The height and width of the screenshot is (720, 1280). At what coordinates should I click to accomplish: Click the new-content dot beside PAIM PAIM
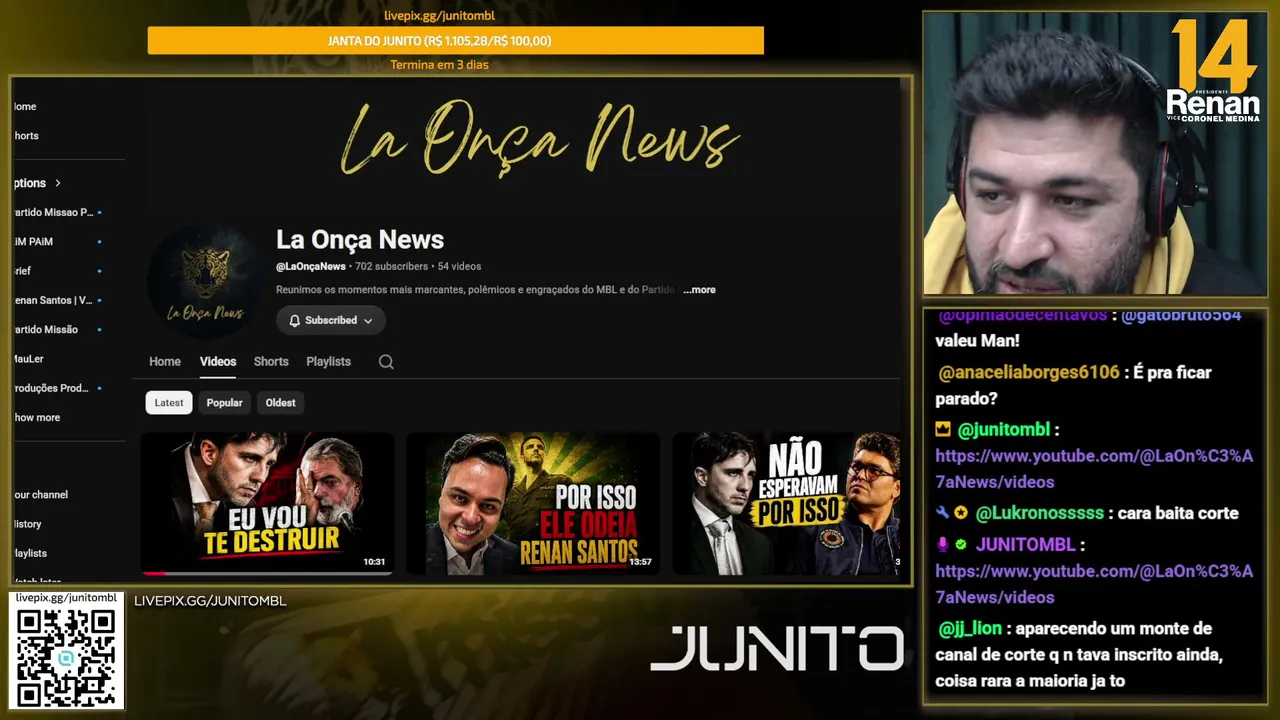(x=99, y=242)
